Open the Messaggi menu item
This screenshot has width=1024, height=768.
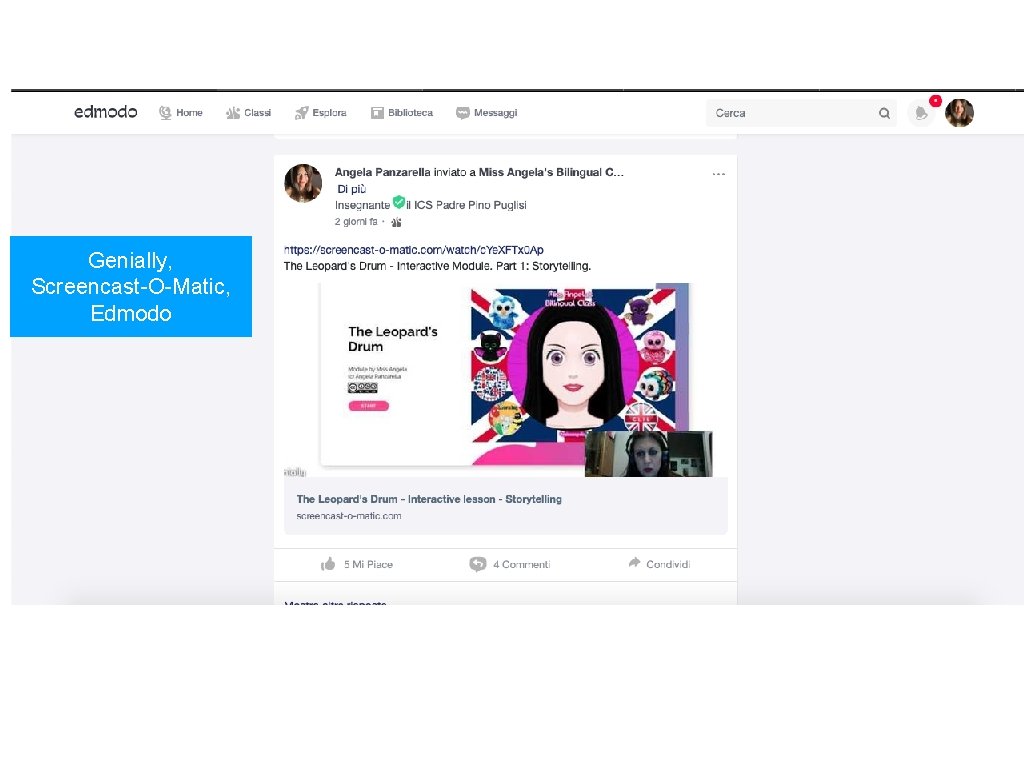(487, 112)
